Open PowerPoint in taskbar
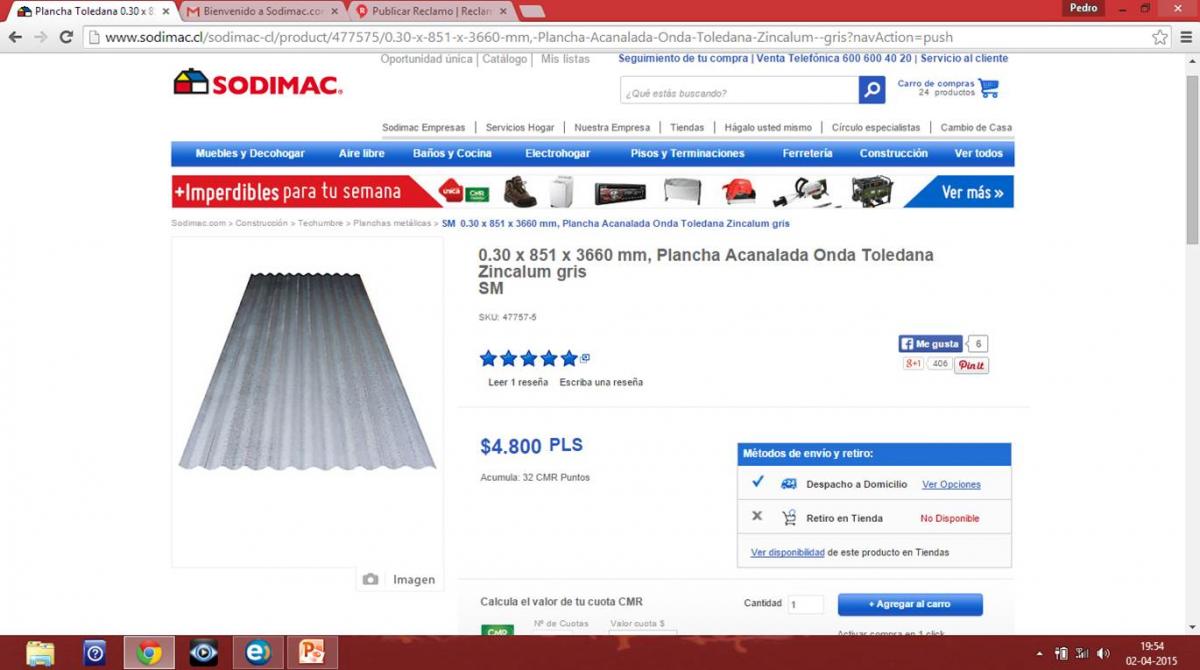This screenshot has width=1200, height=670. (311, 652)
